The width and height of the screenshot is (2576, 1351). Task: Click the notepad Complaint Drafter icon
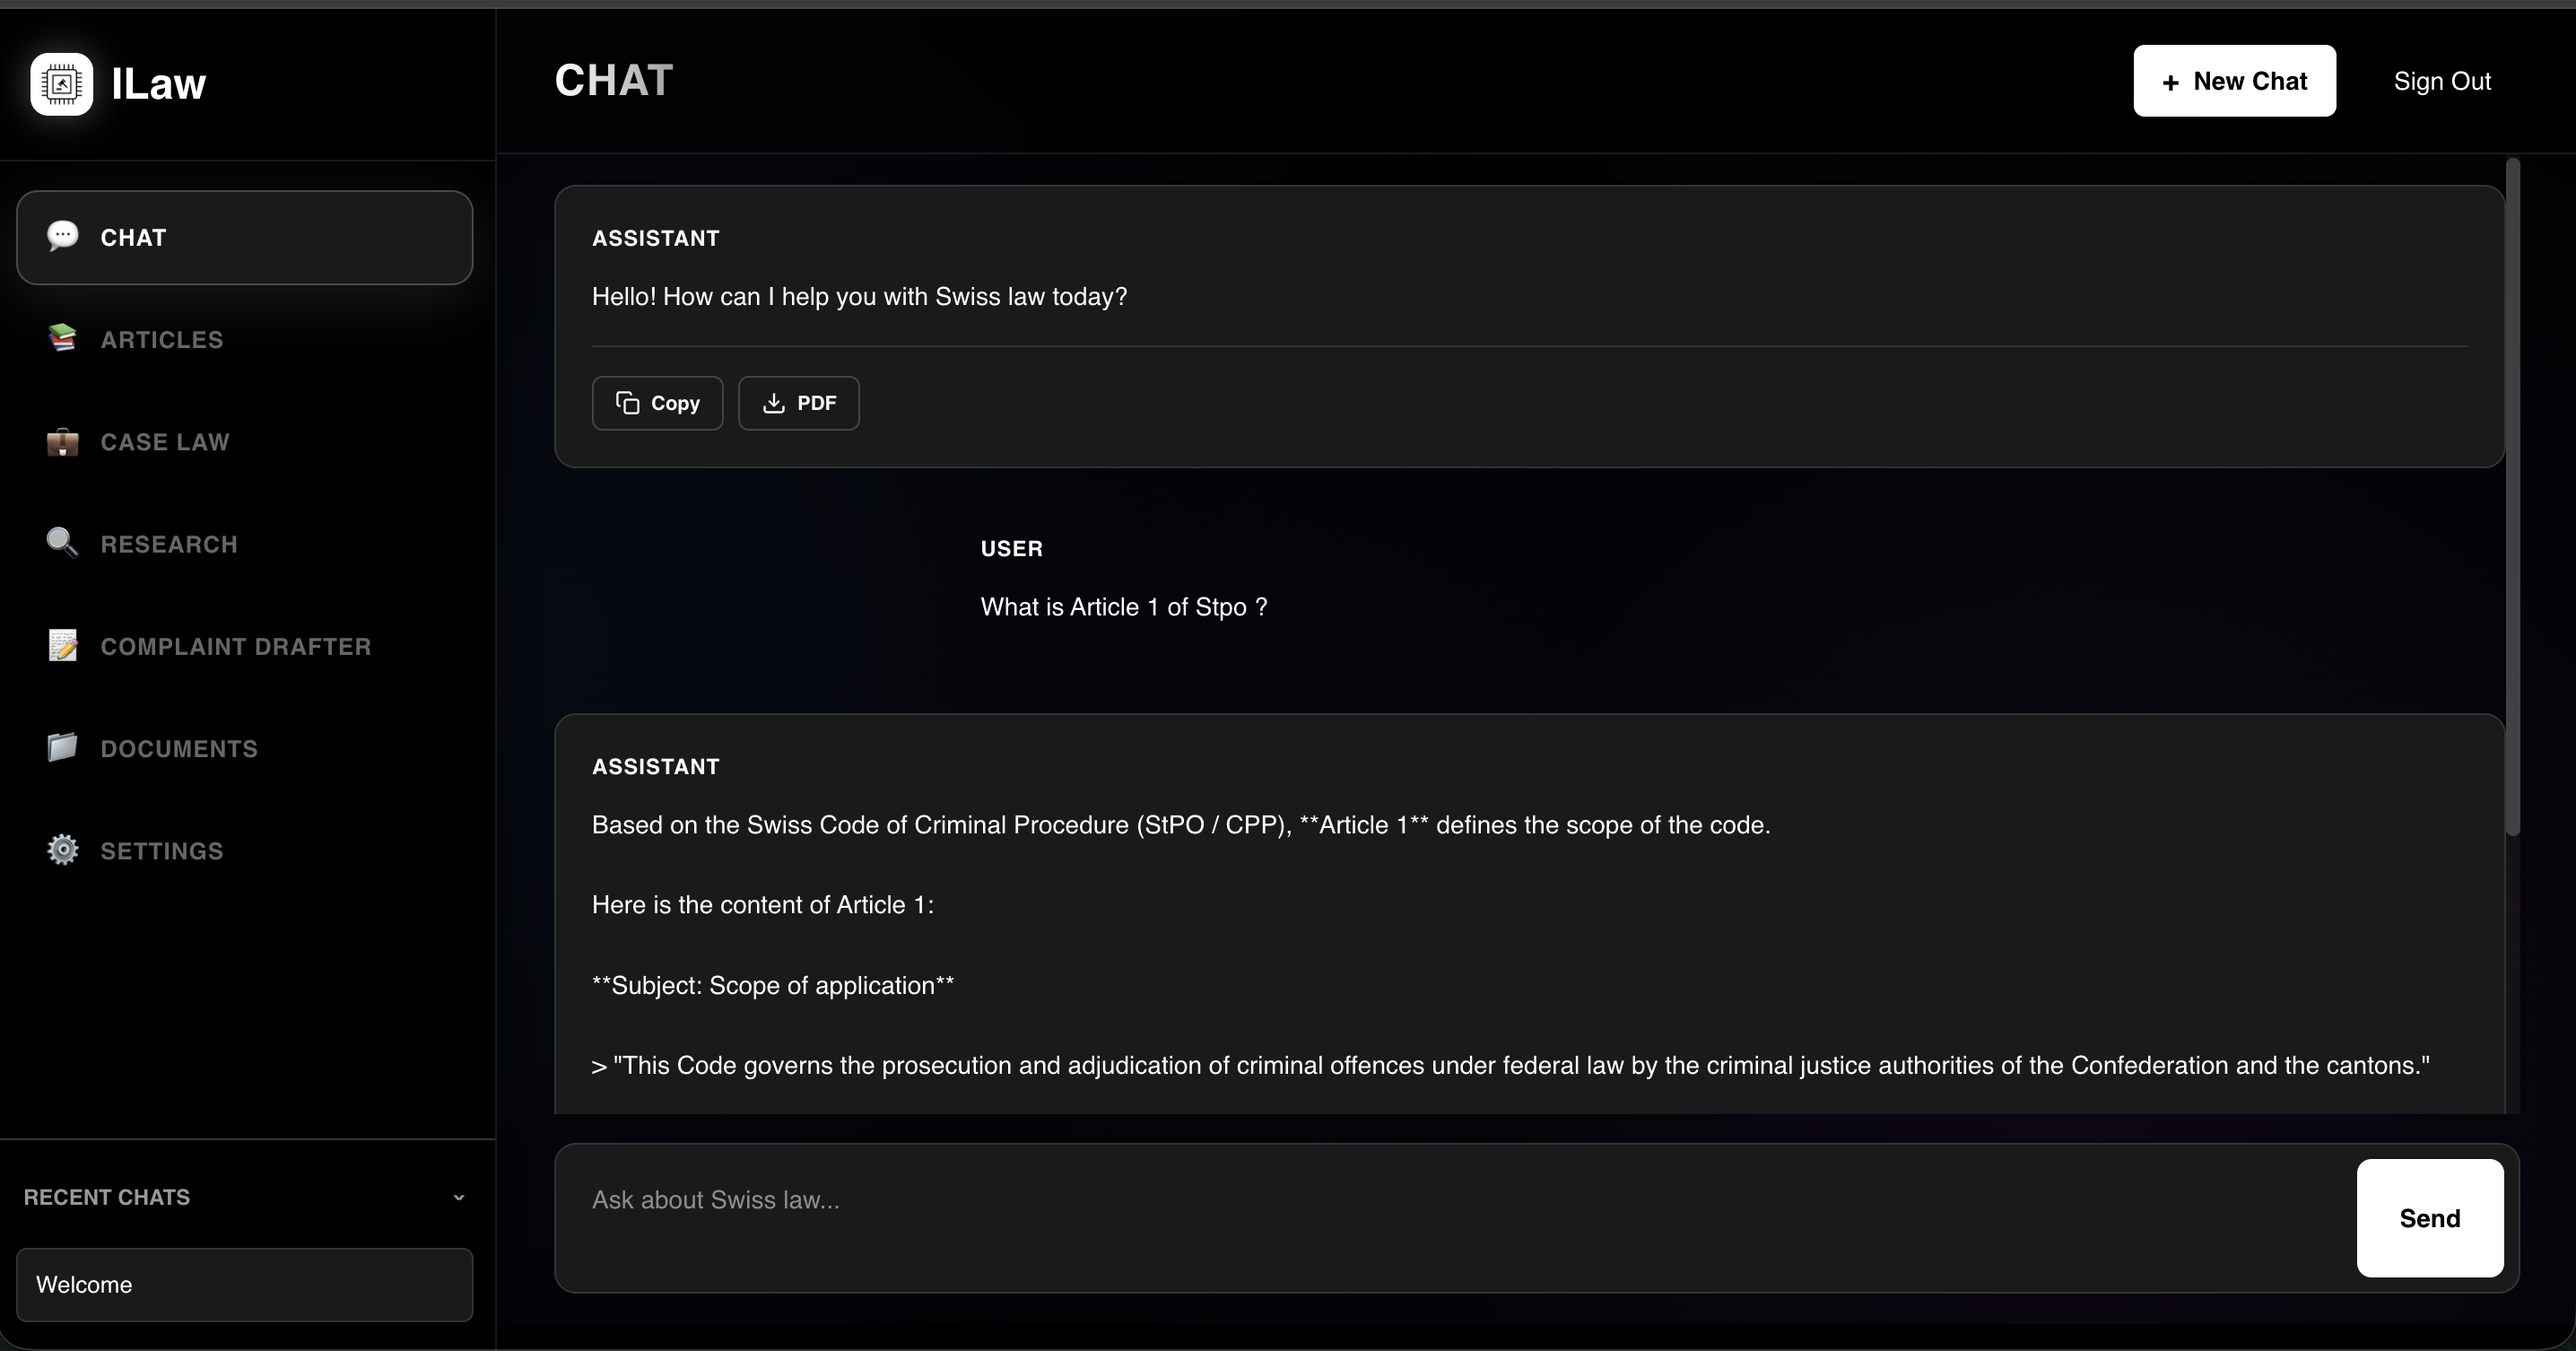coord(62,646)
